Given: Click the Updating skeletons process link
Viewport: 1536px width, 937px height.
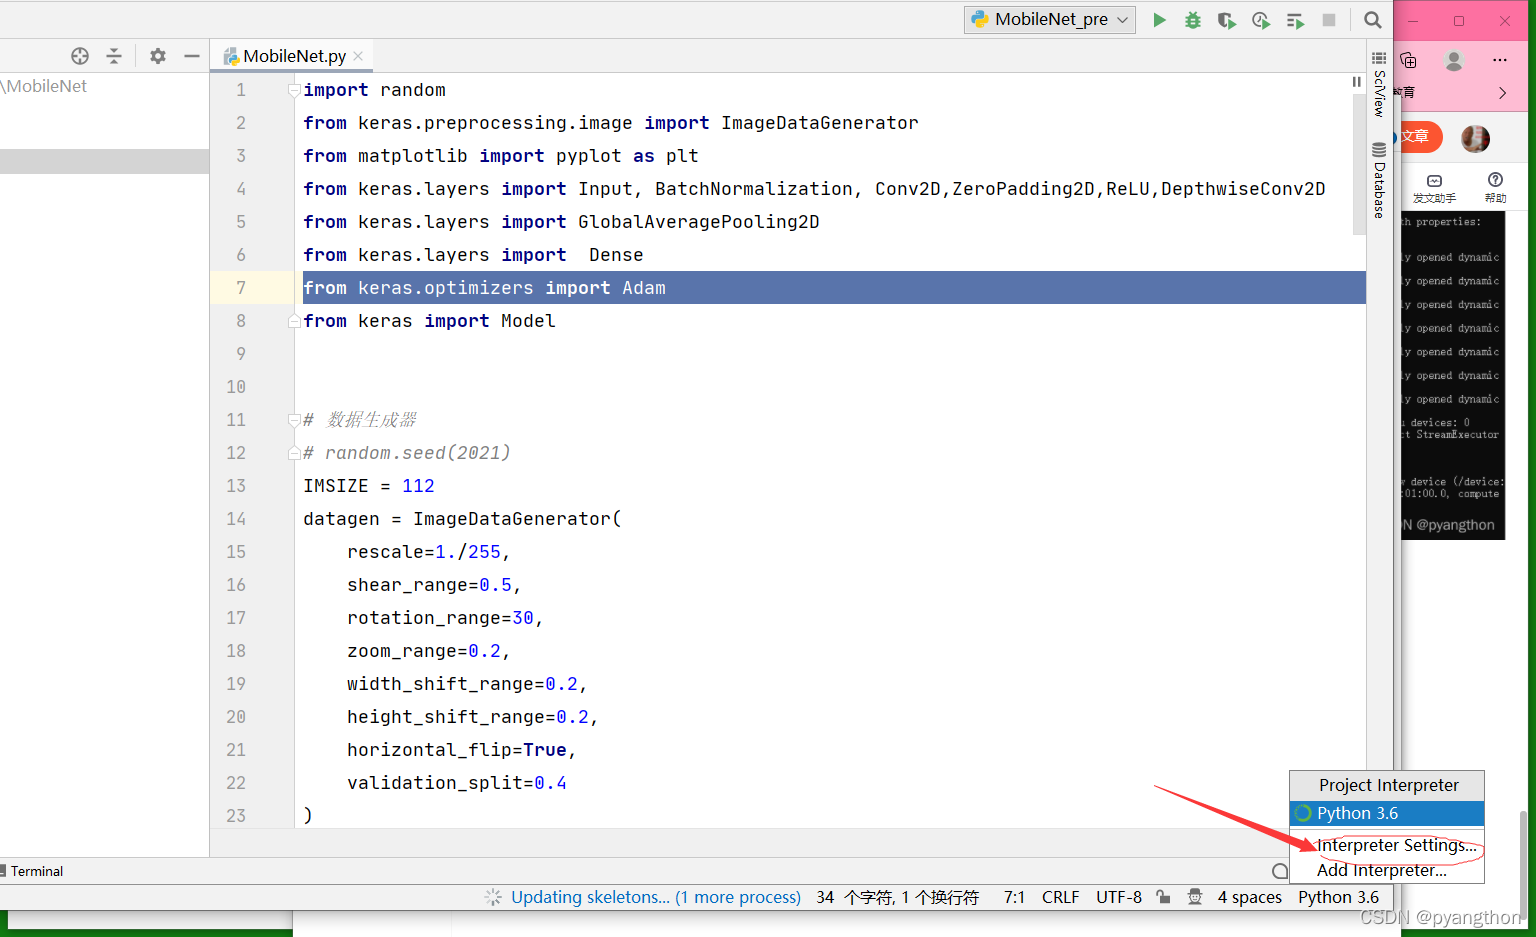Looking at the screenshot, I should (x=655, y=897).
